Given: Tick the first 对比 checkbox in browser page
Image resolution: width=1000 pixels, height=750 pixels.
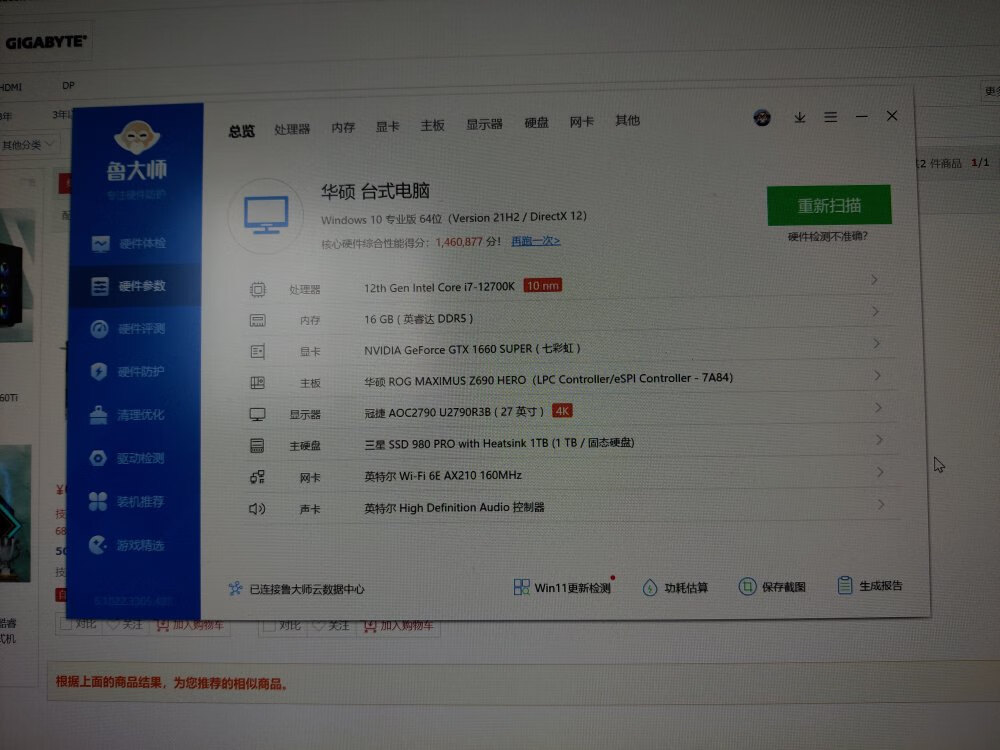Looking at the screenshot, I should [x=66, y=624].
